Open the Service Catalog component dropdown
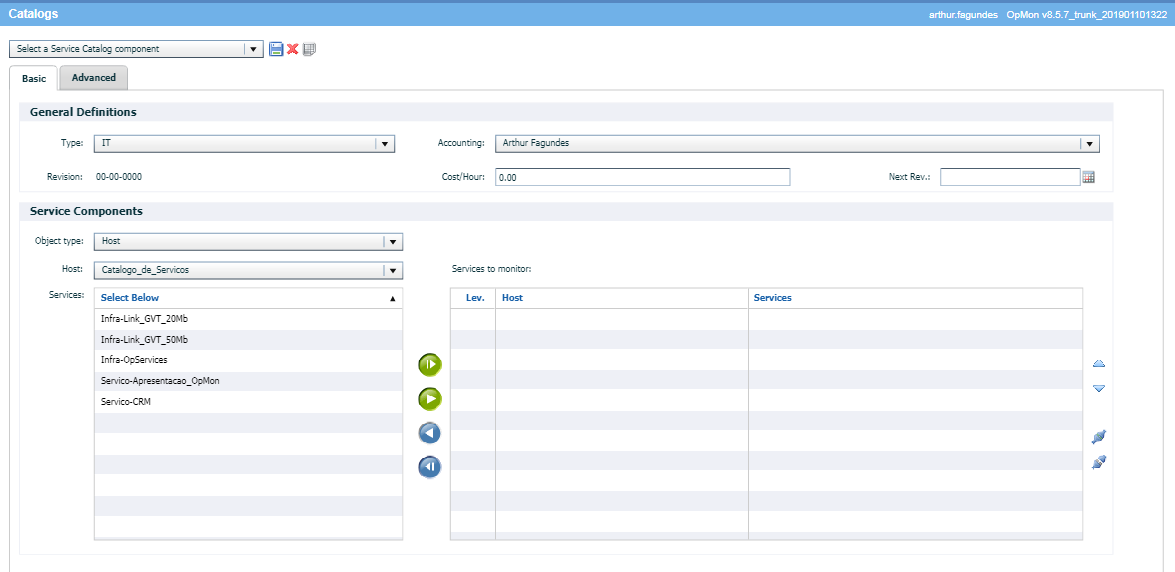The width and height of the screenshot is (1175, 572). pos(254,49)
